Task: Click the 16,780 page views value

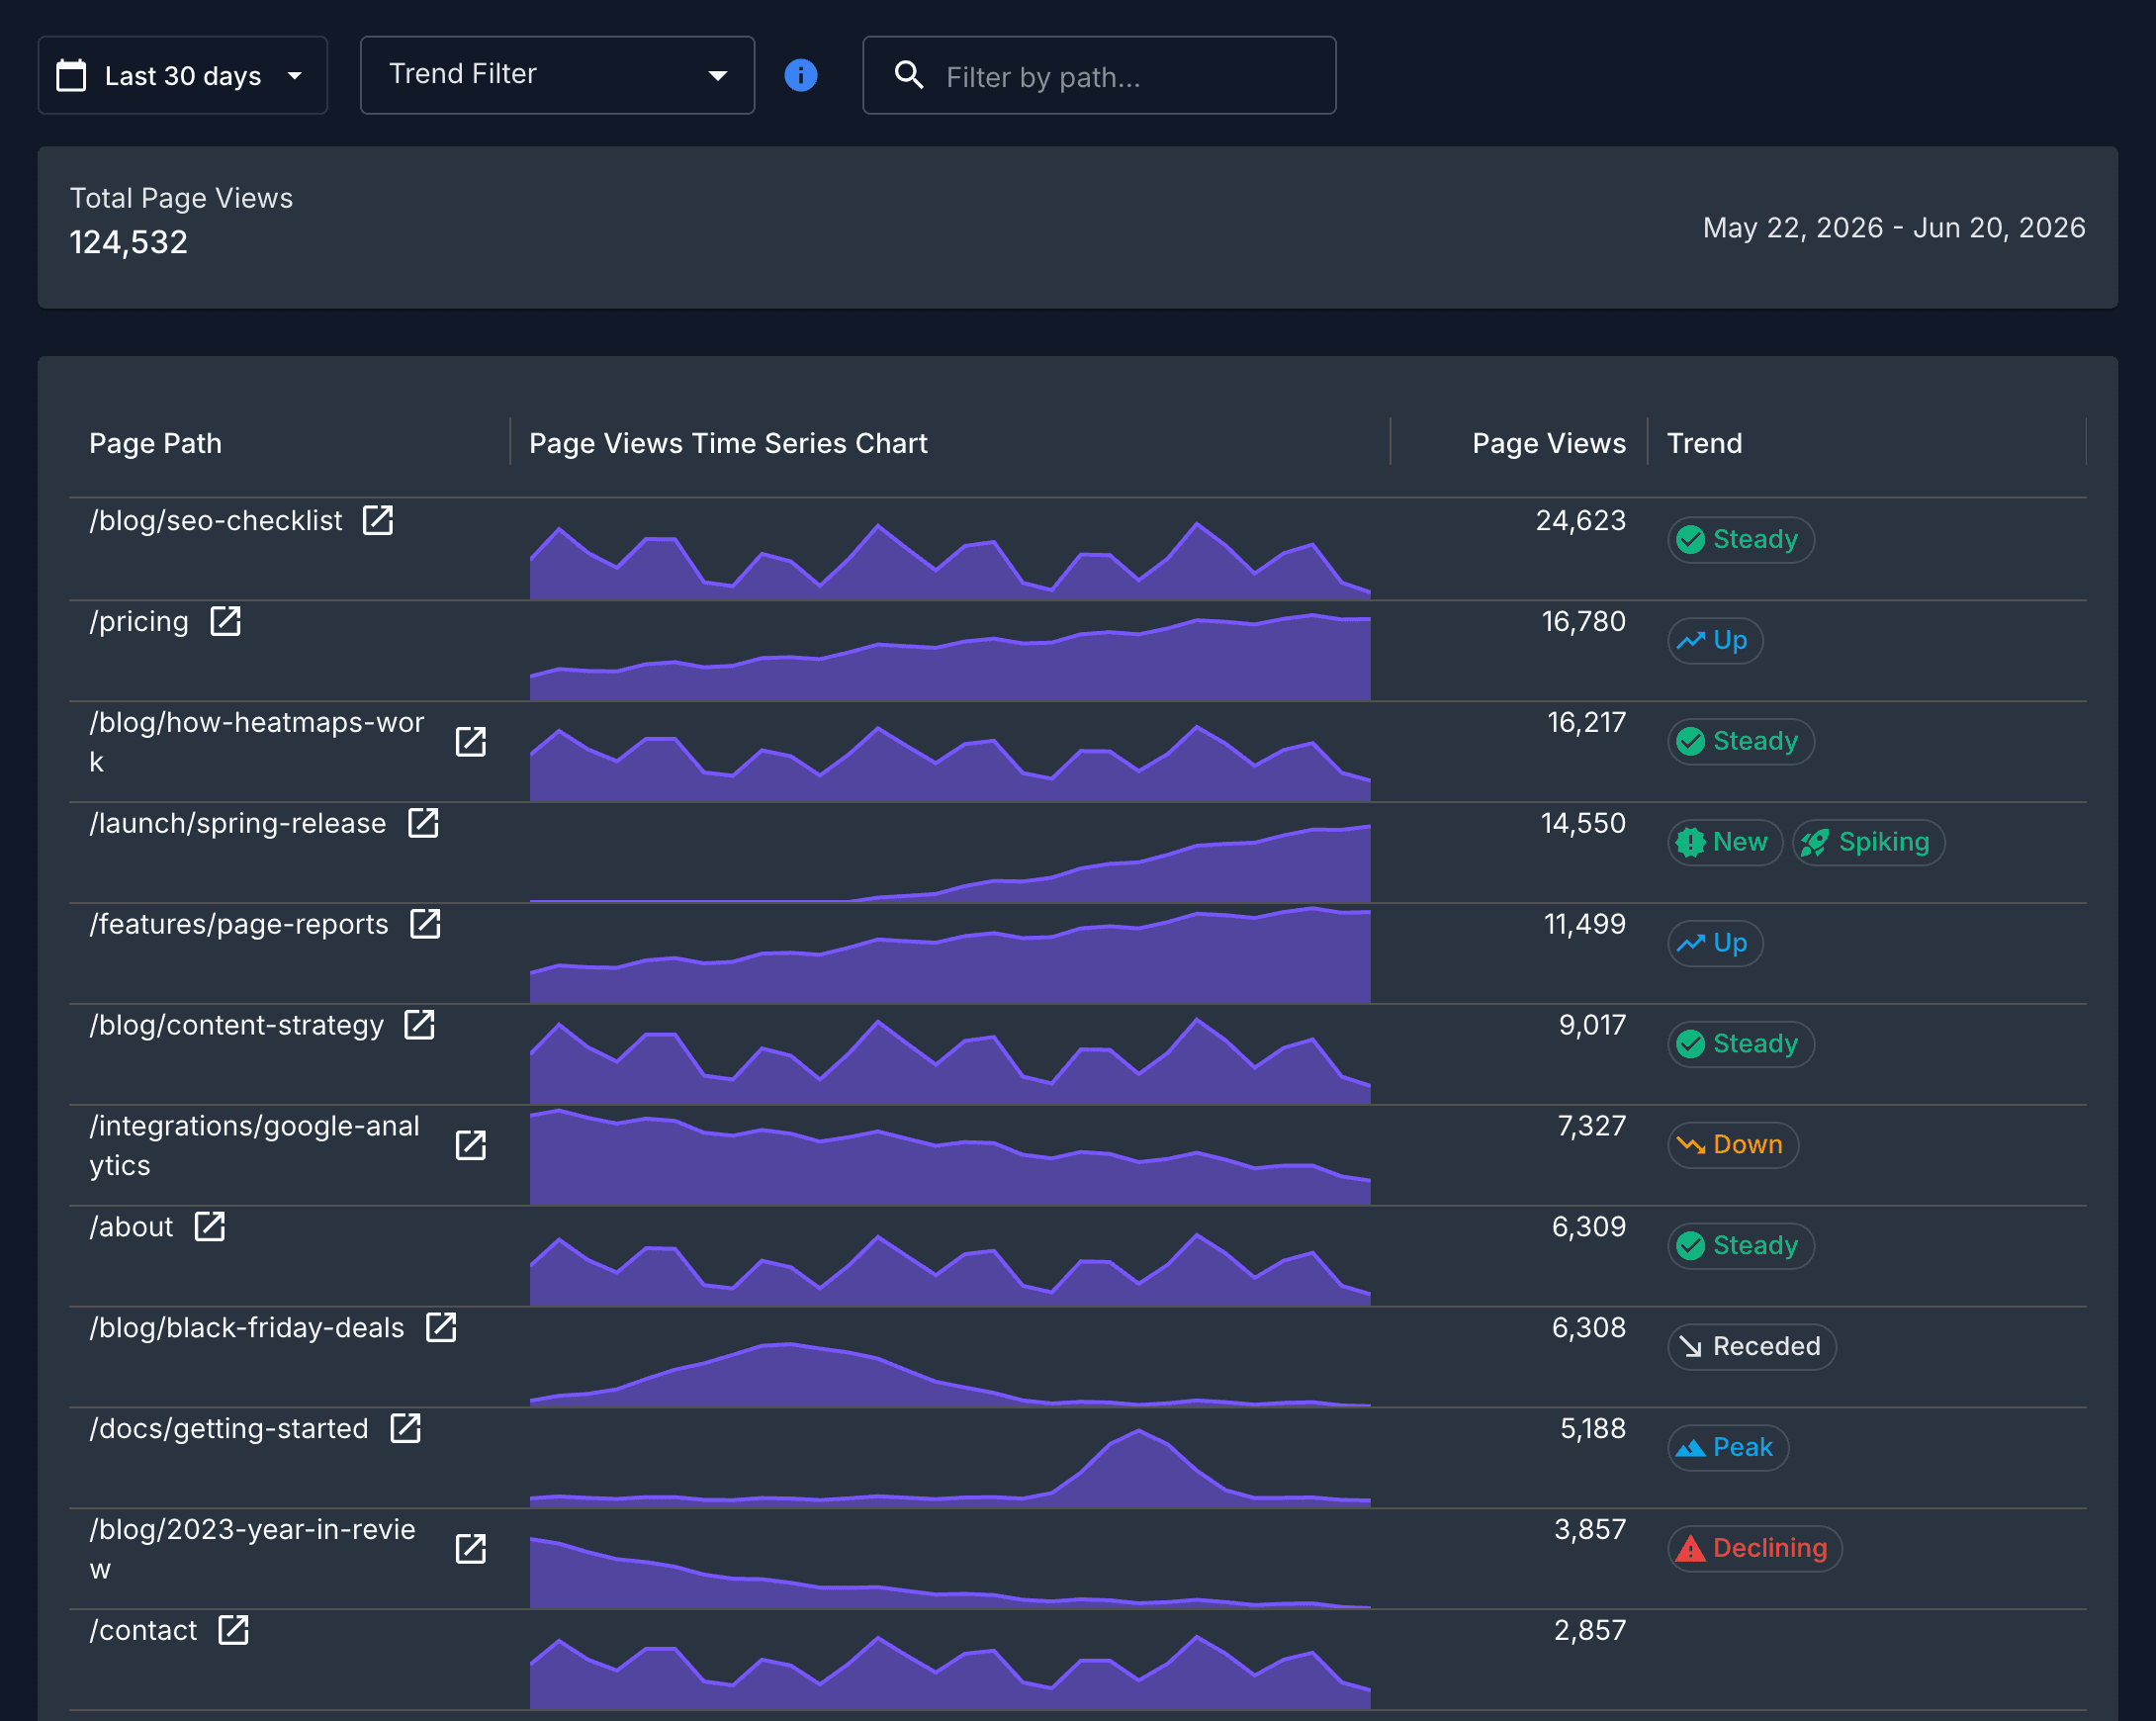Action: (1583, 622)
